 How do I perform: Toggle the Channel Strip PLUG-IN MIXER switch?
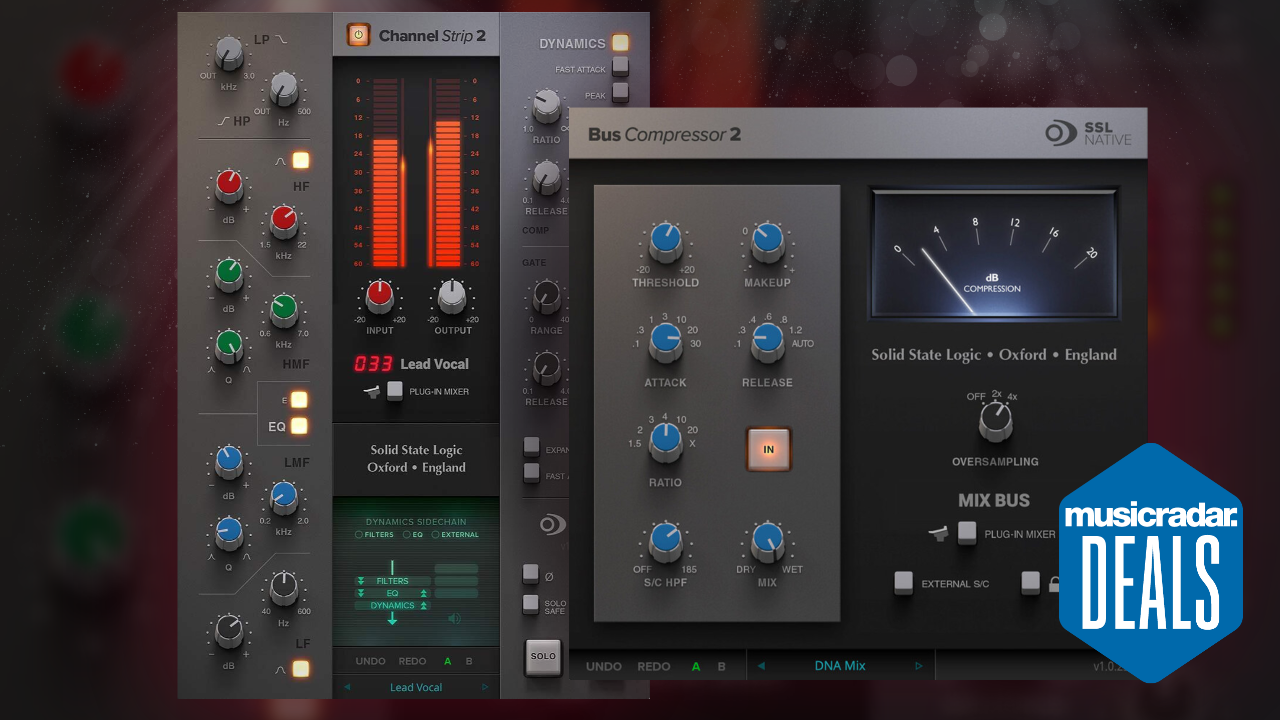pos(395,391)
